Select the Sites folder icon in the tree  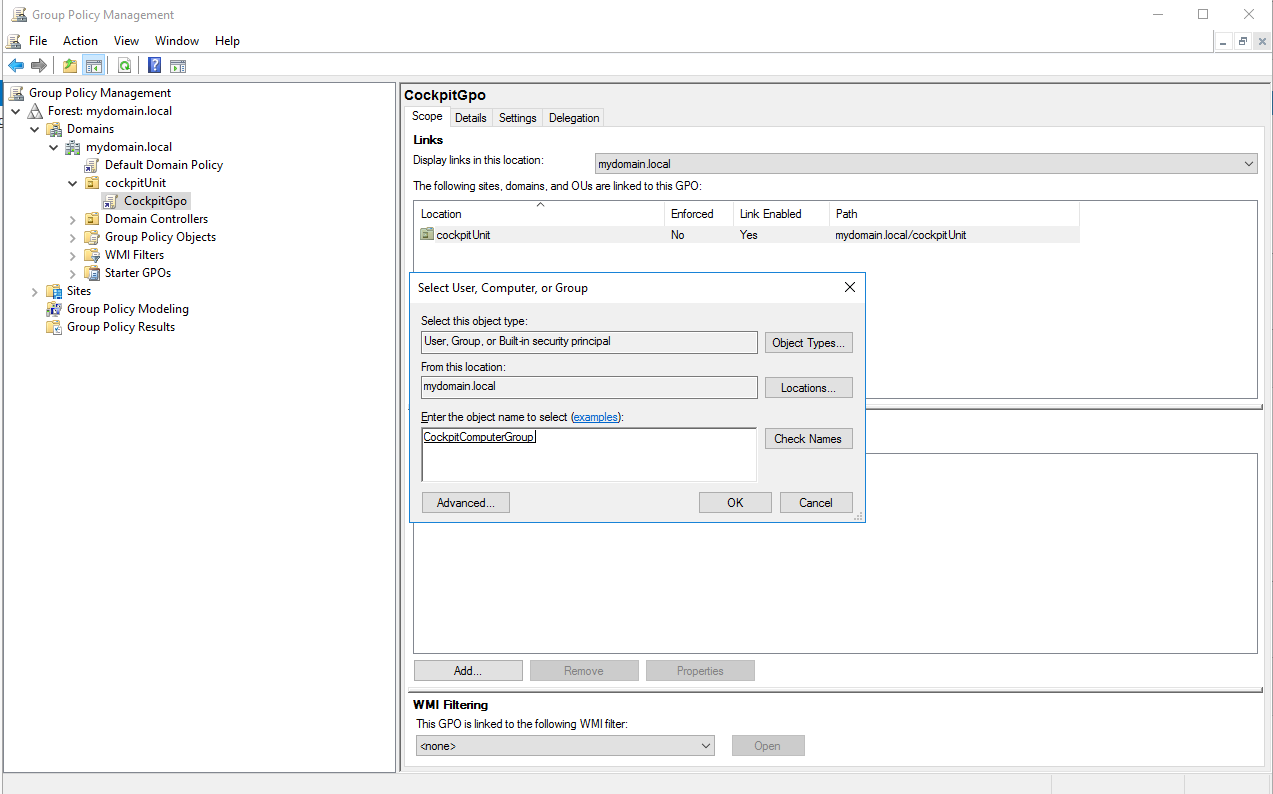[54, 291]
